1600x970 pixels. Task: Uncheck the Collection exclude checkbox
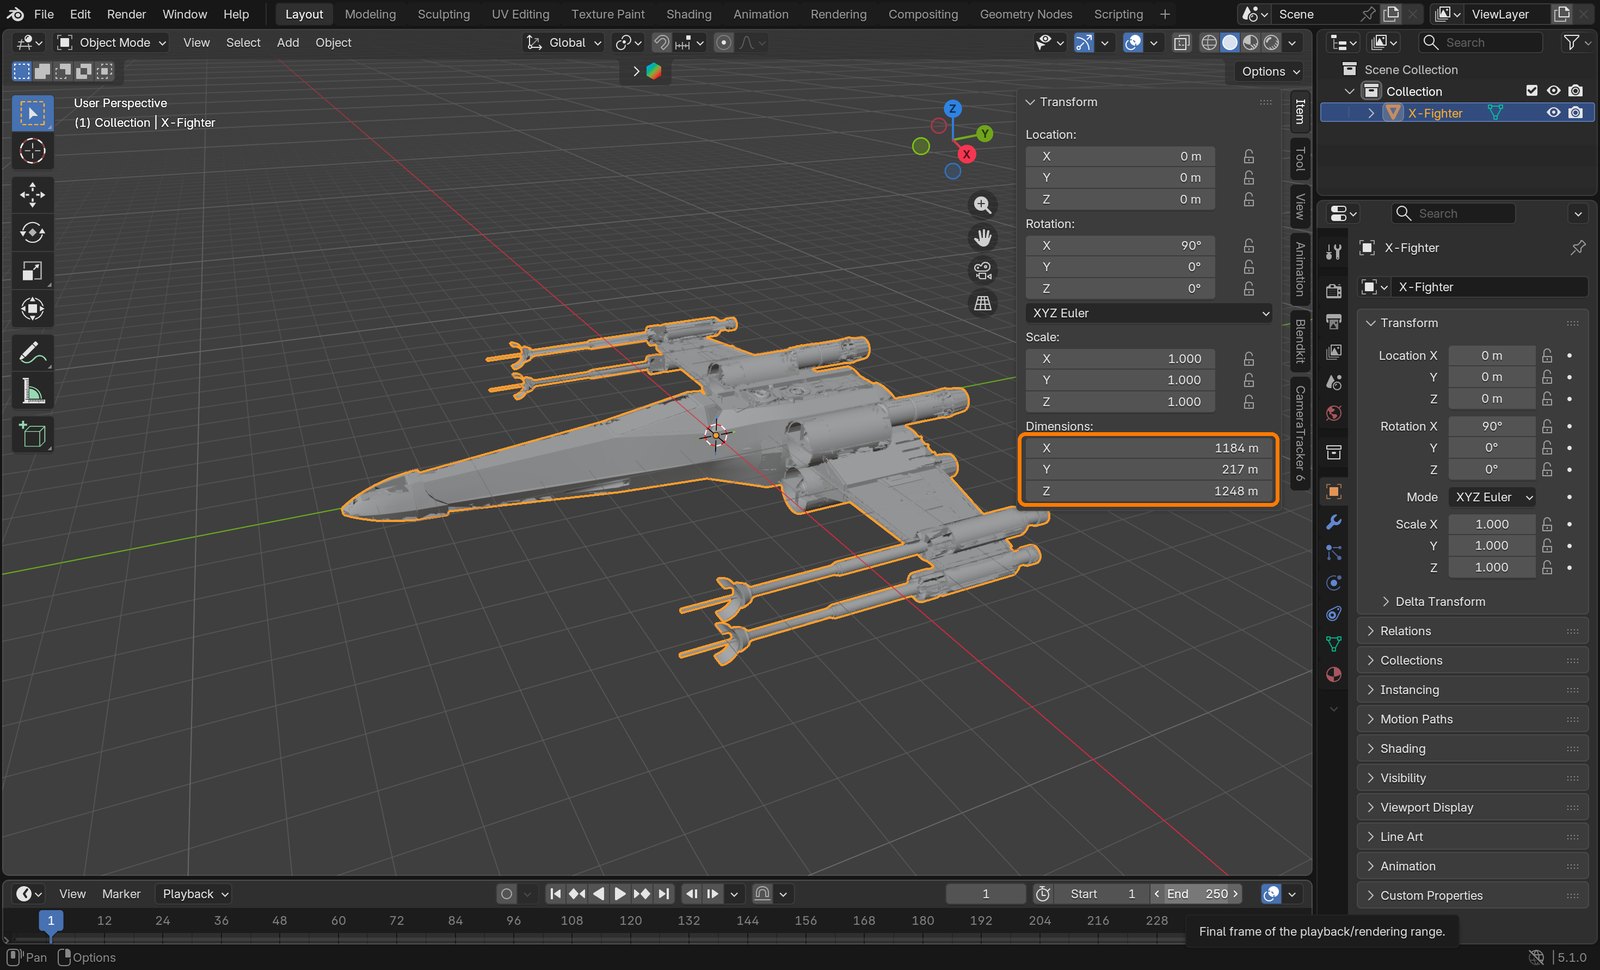click(x=1531, y=91)
